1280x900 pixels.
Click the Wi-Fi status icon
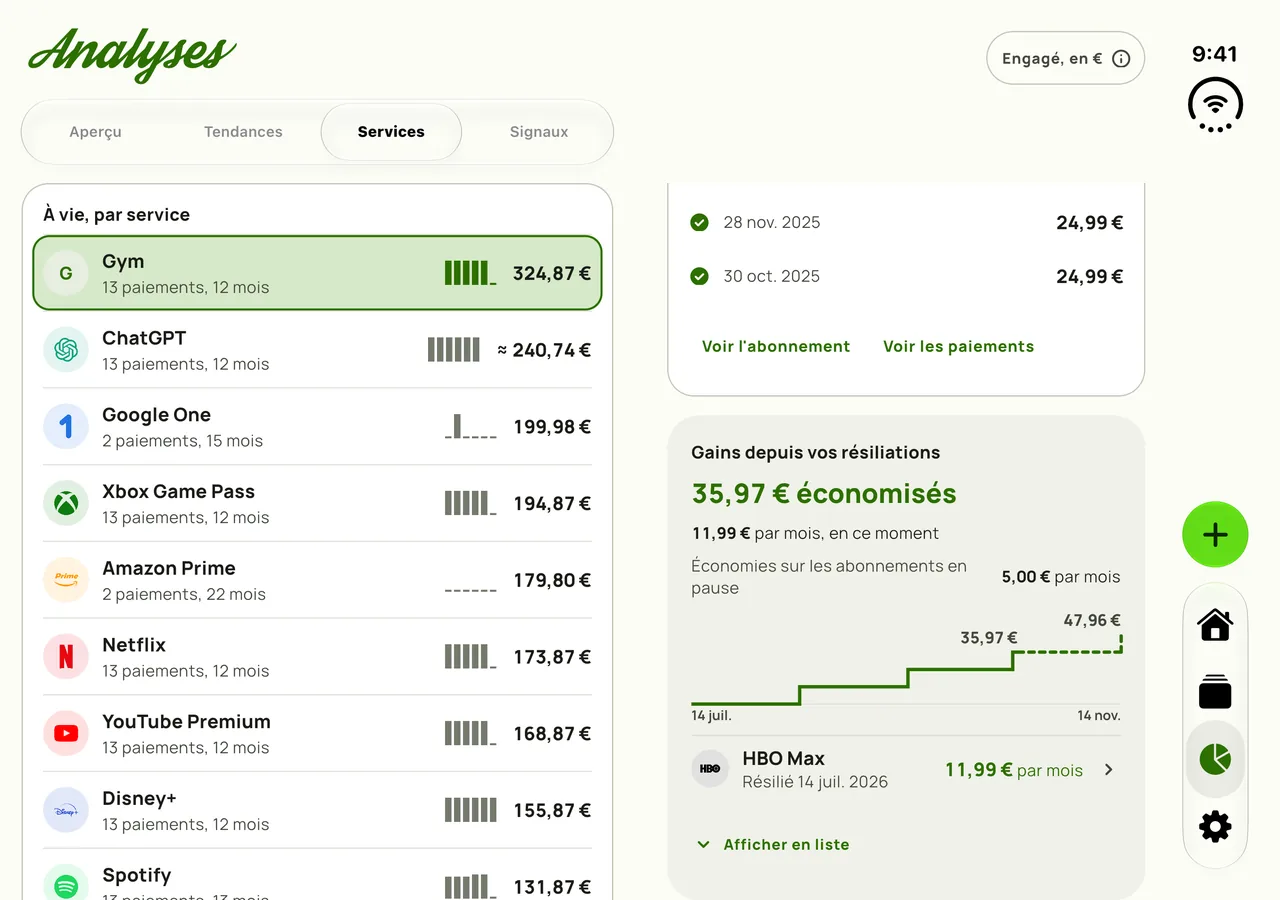(1215, 105)
